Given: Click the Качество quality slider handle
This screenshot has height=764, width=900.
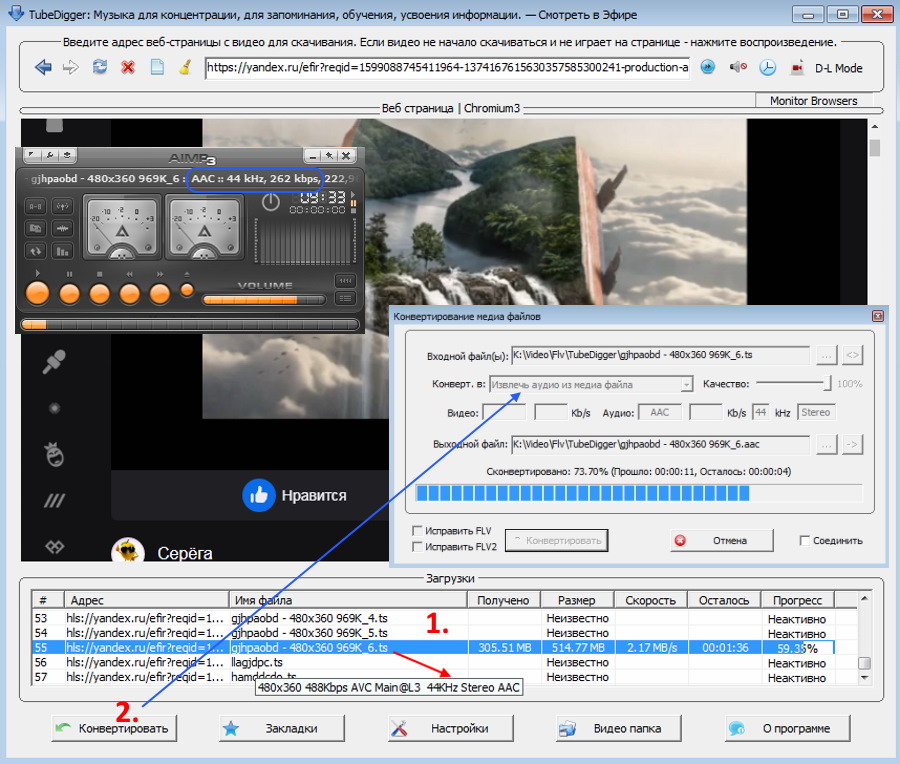Looking at the screenshot, I should 827,383.
